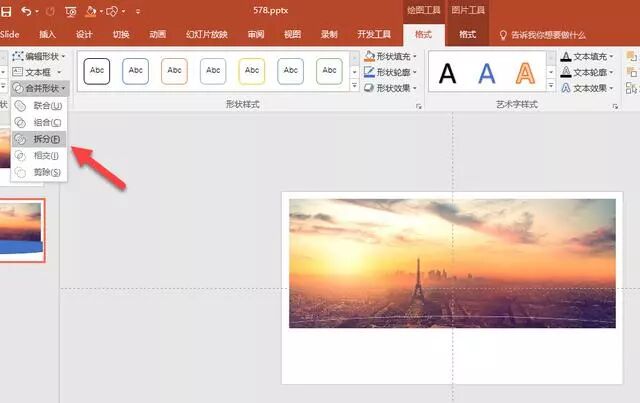Choose 拆分(F) from merge shapes menu
This screenshot has height=403, width=640.
[39, 139]
